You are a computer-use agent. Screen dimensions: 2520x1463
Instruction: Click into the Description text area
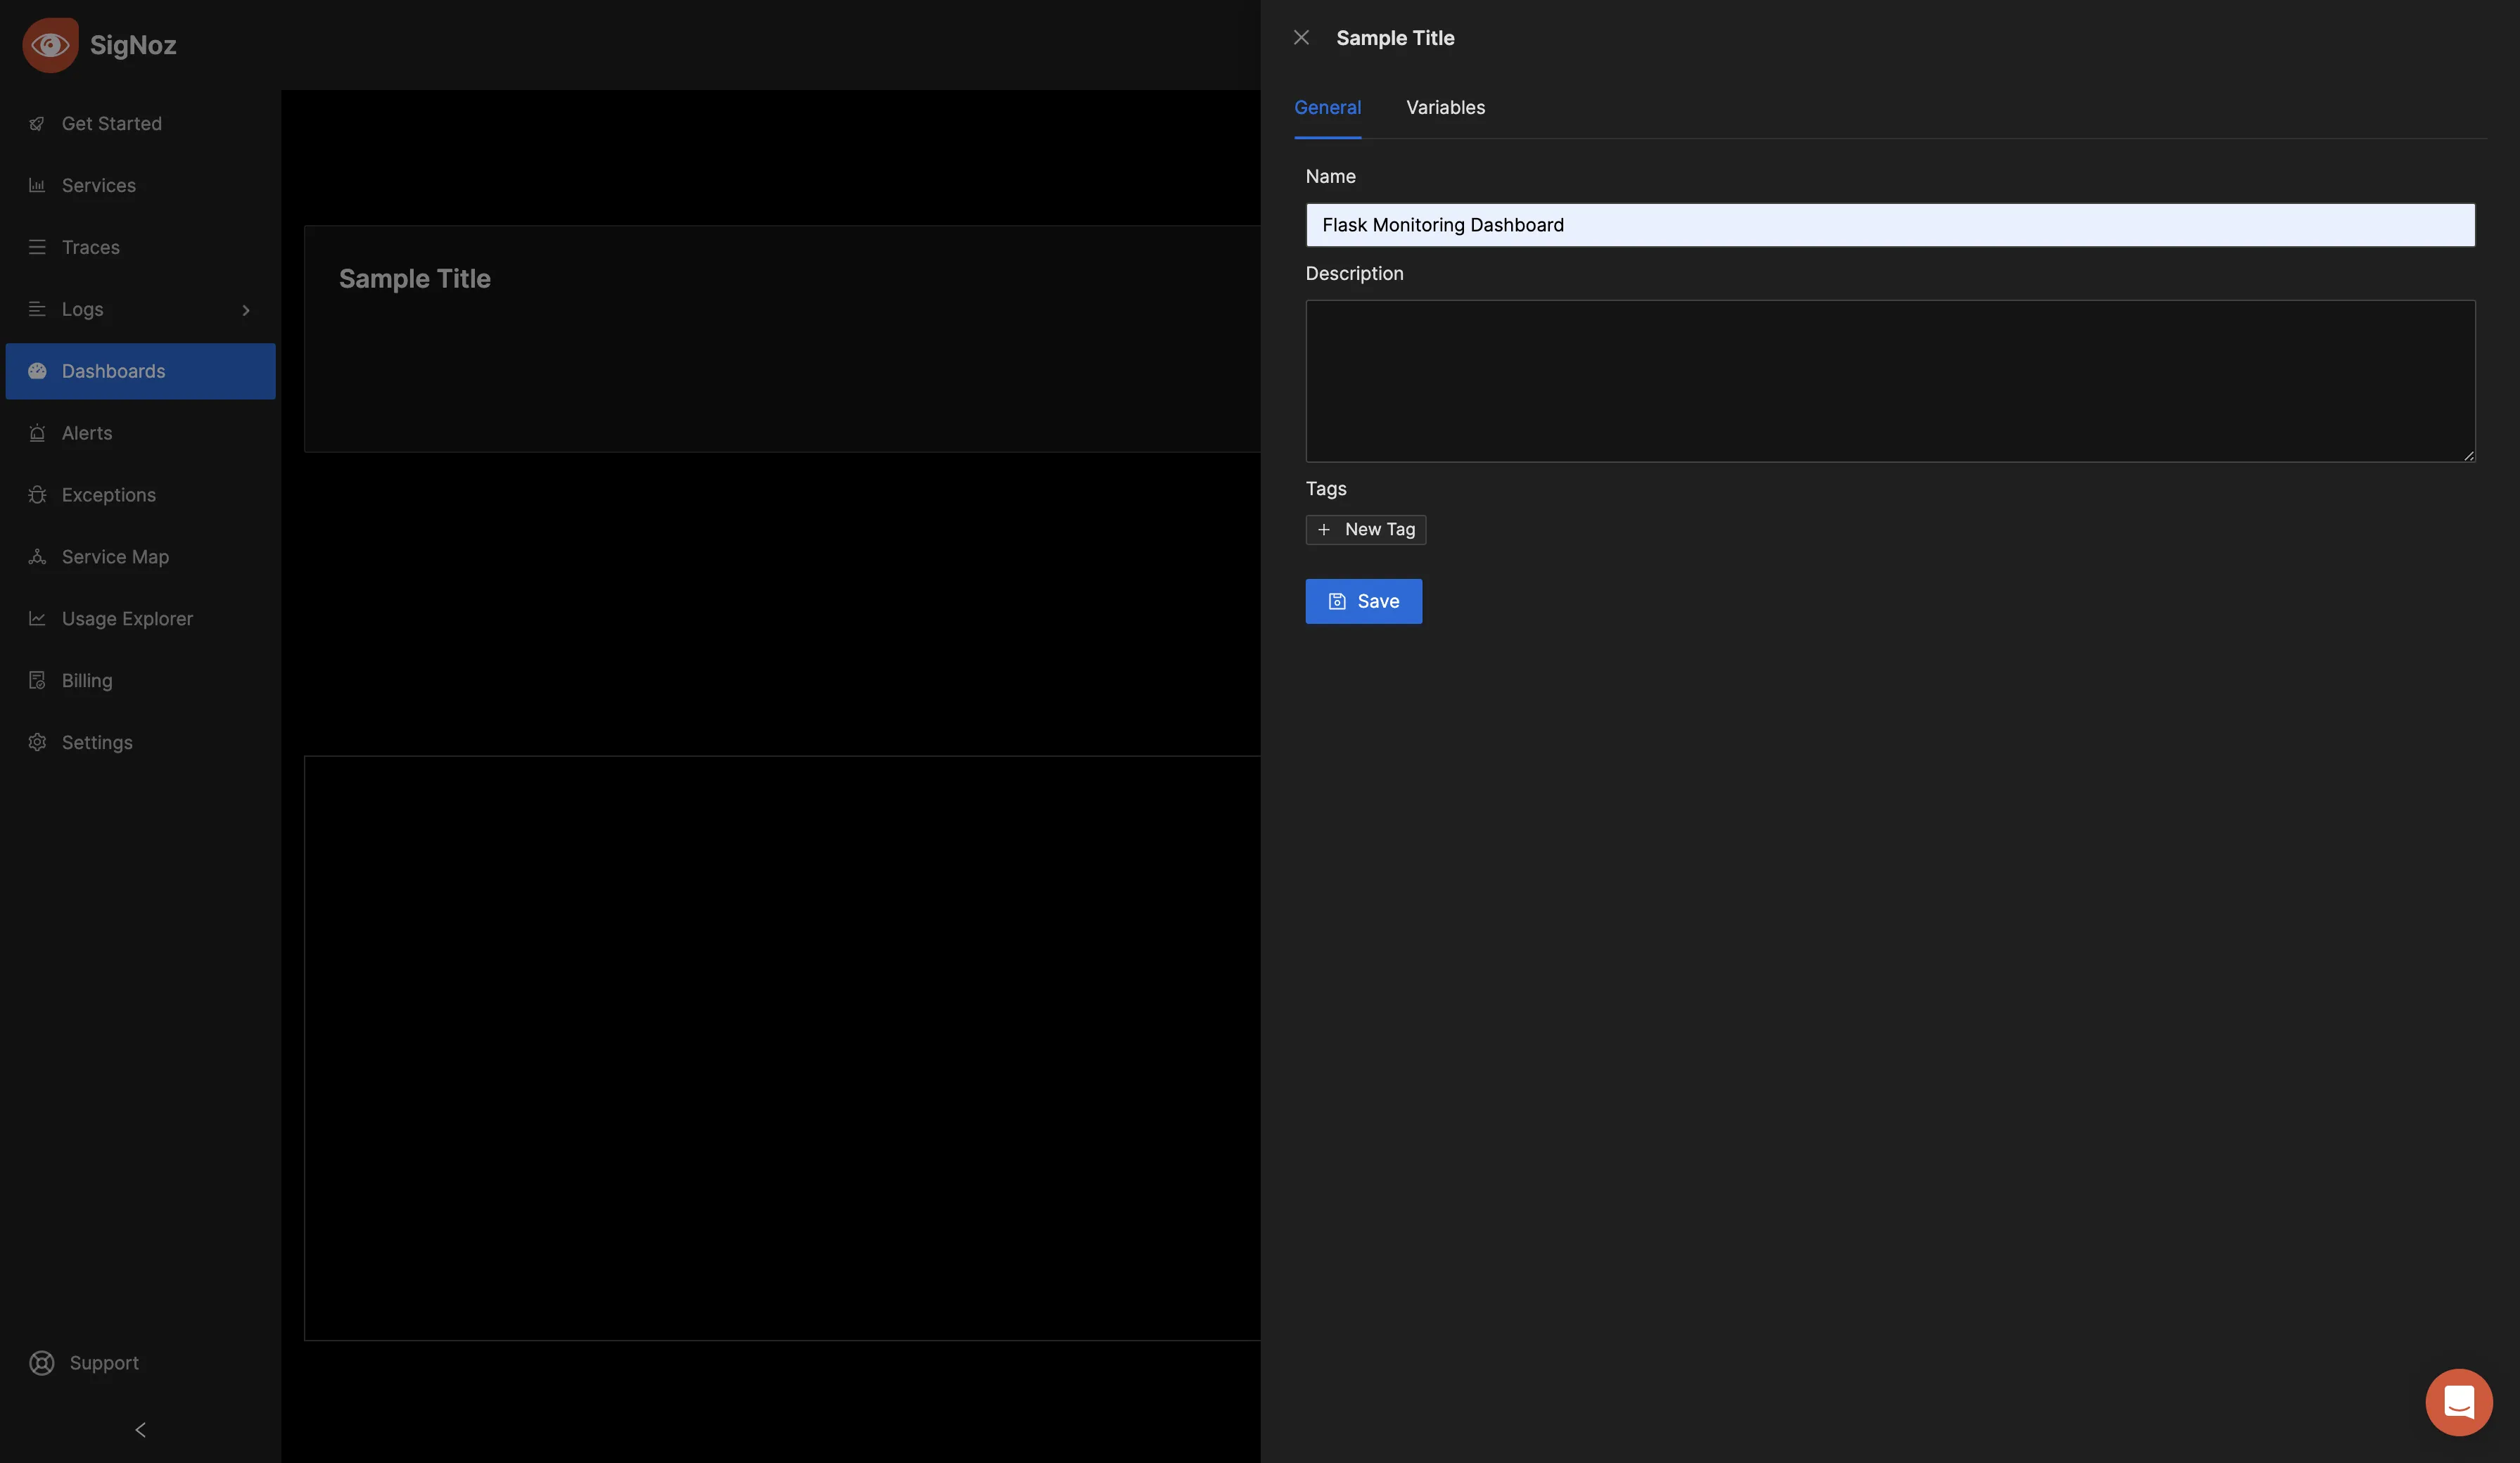tap(1890, 381)
